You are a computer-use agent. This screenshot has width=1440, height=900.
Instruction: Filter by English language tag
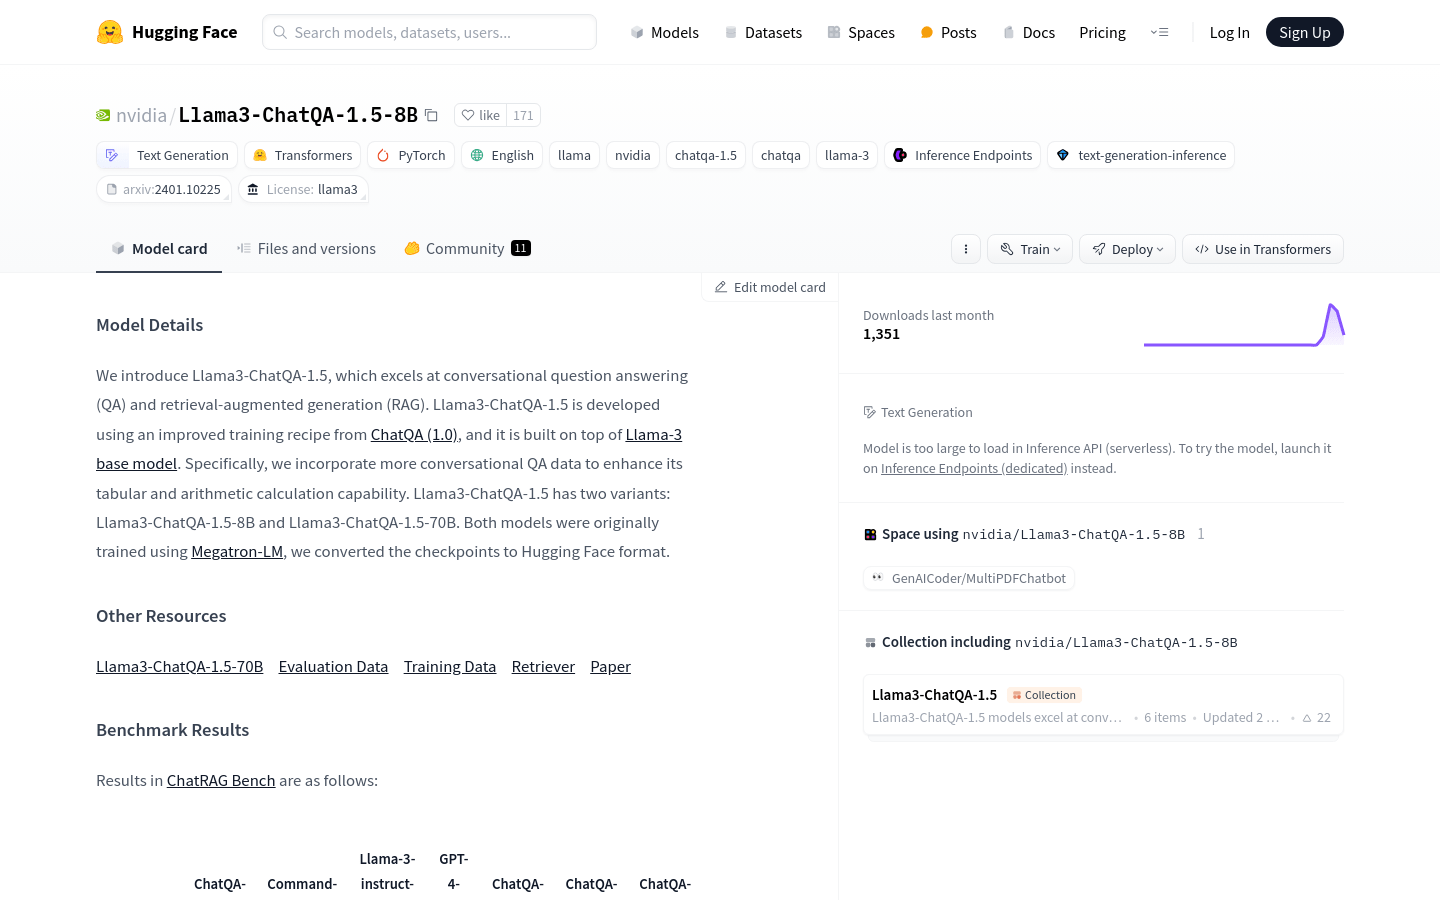click(502, 155)
